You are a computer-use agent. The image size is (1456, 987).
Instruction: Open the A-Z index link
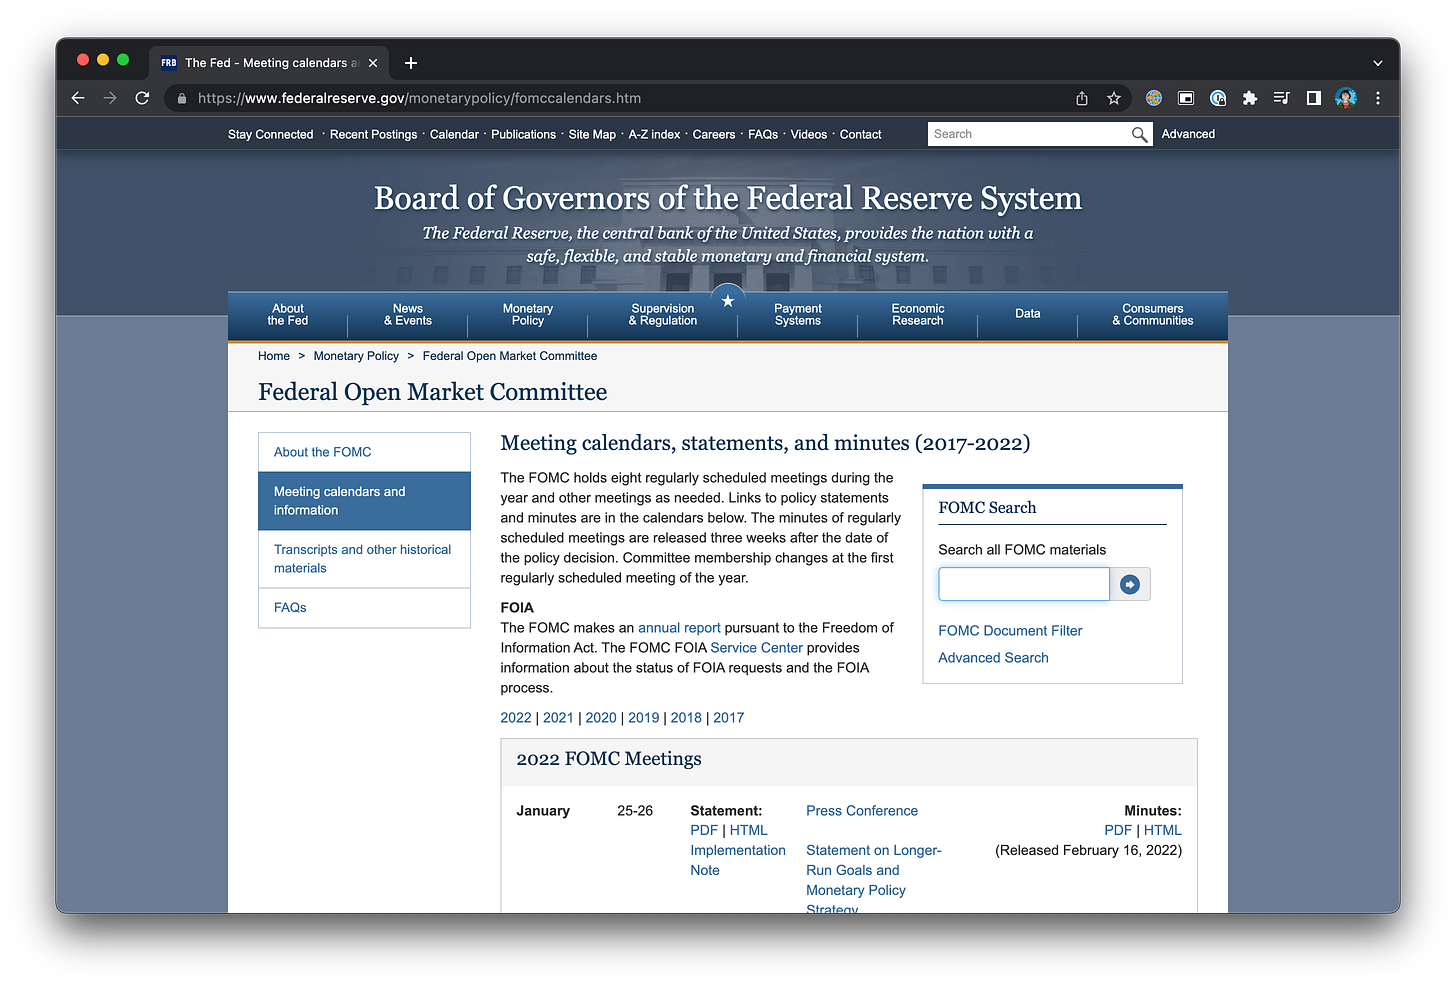click(x=654, y=135)
